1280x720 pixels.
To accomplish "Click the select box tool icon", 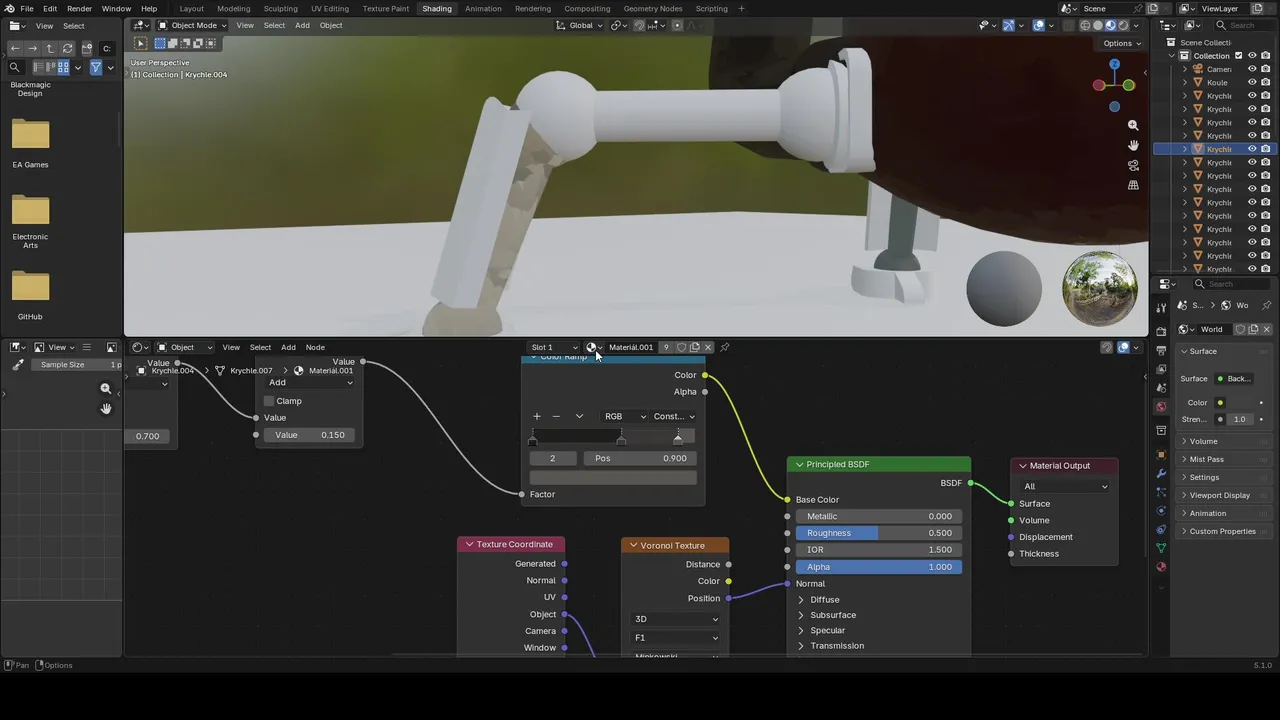I will coord(140,43).
